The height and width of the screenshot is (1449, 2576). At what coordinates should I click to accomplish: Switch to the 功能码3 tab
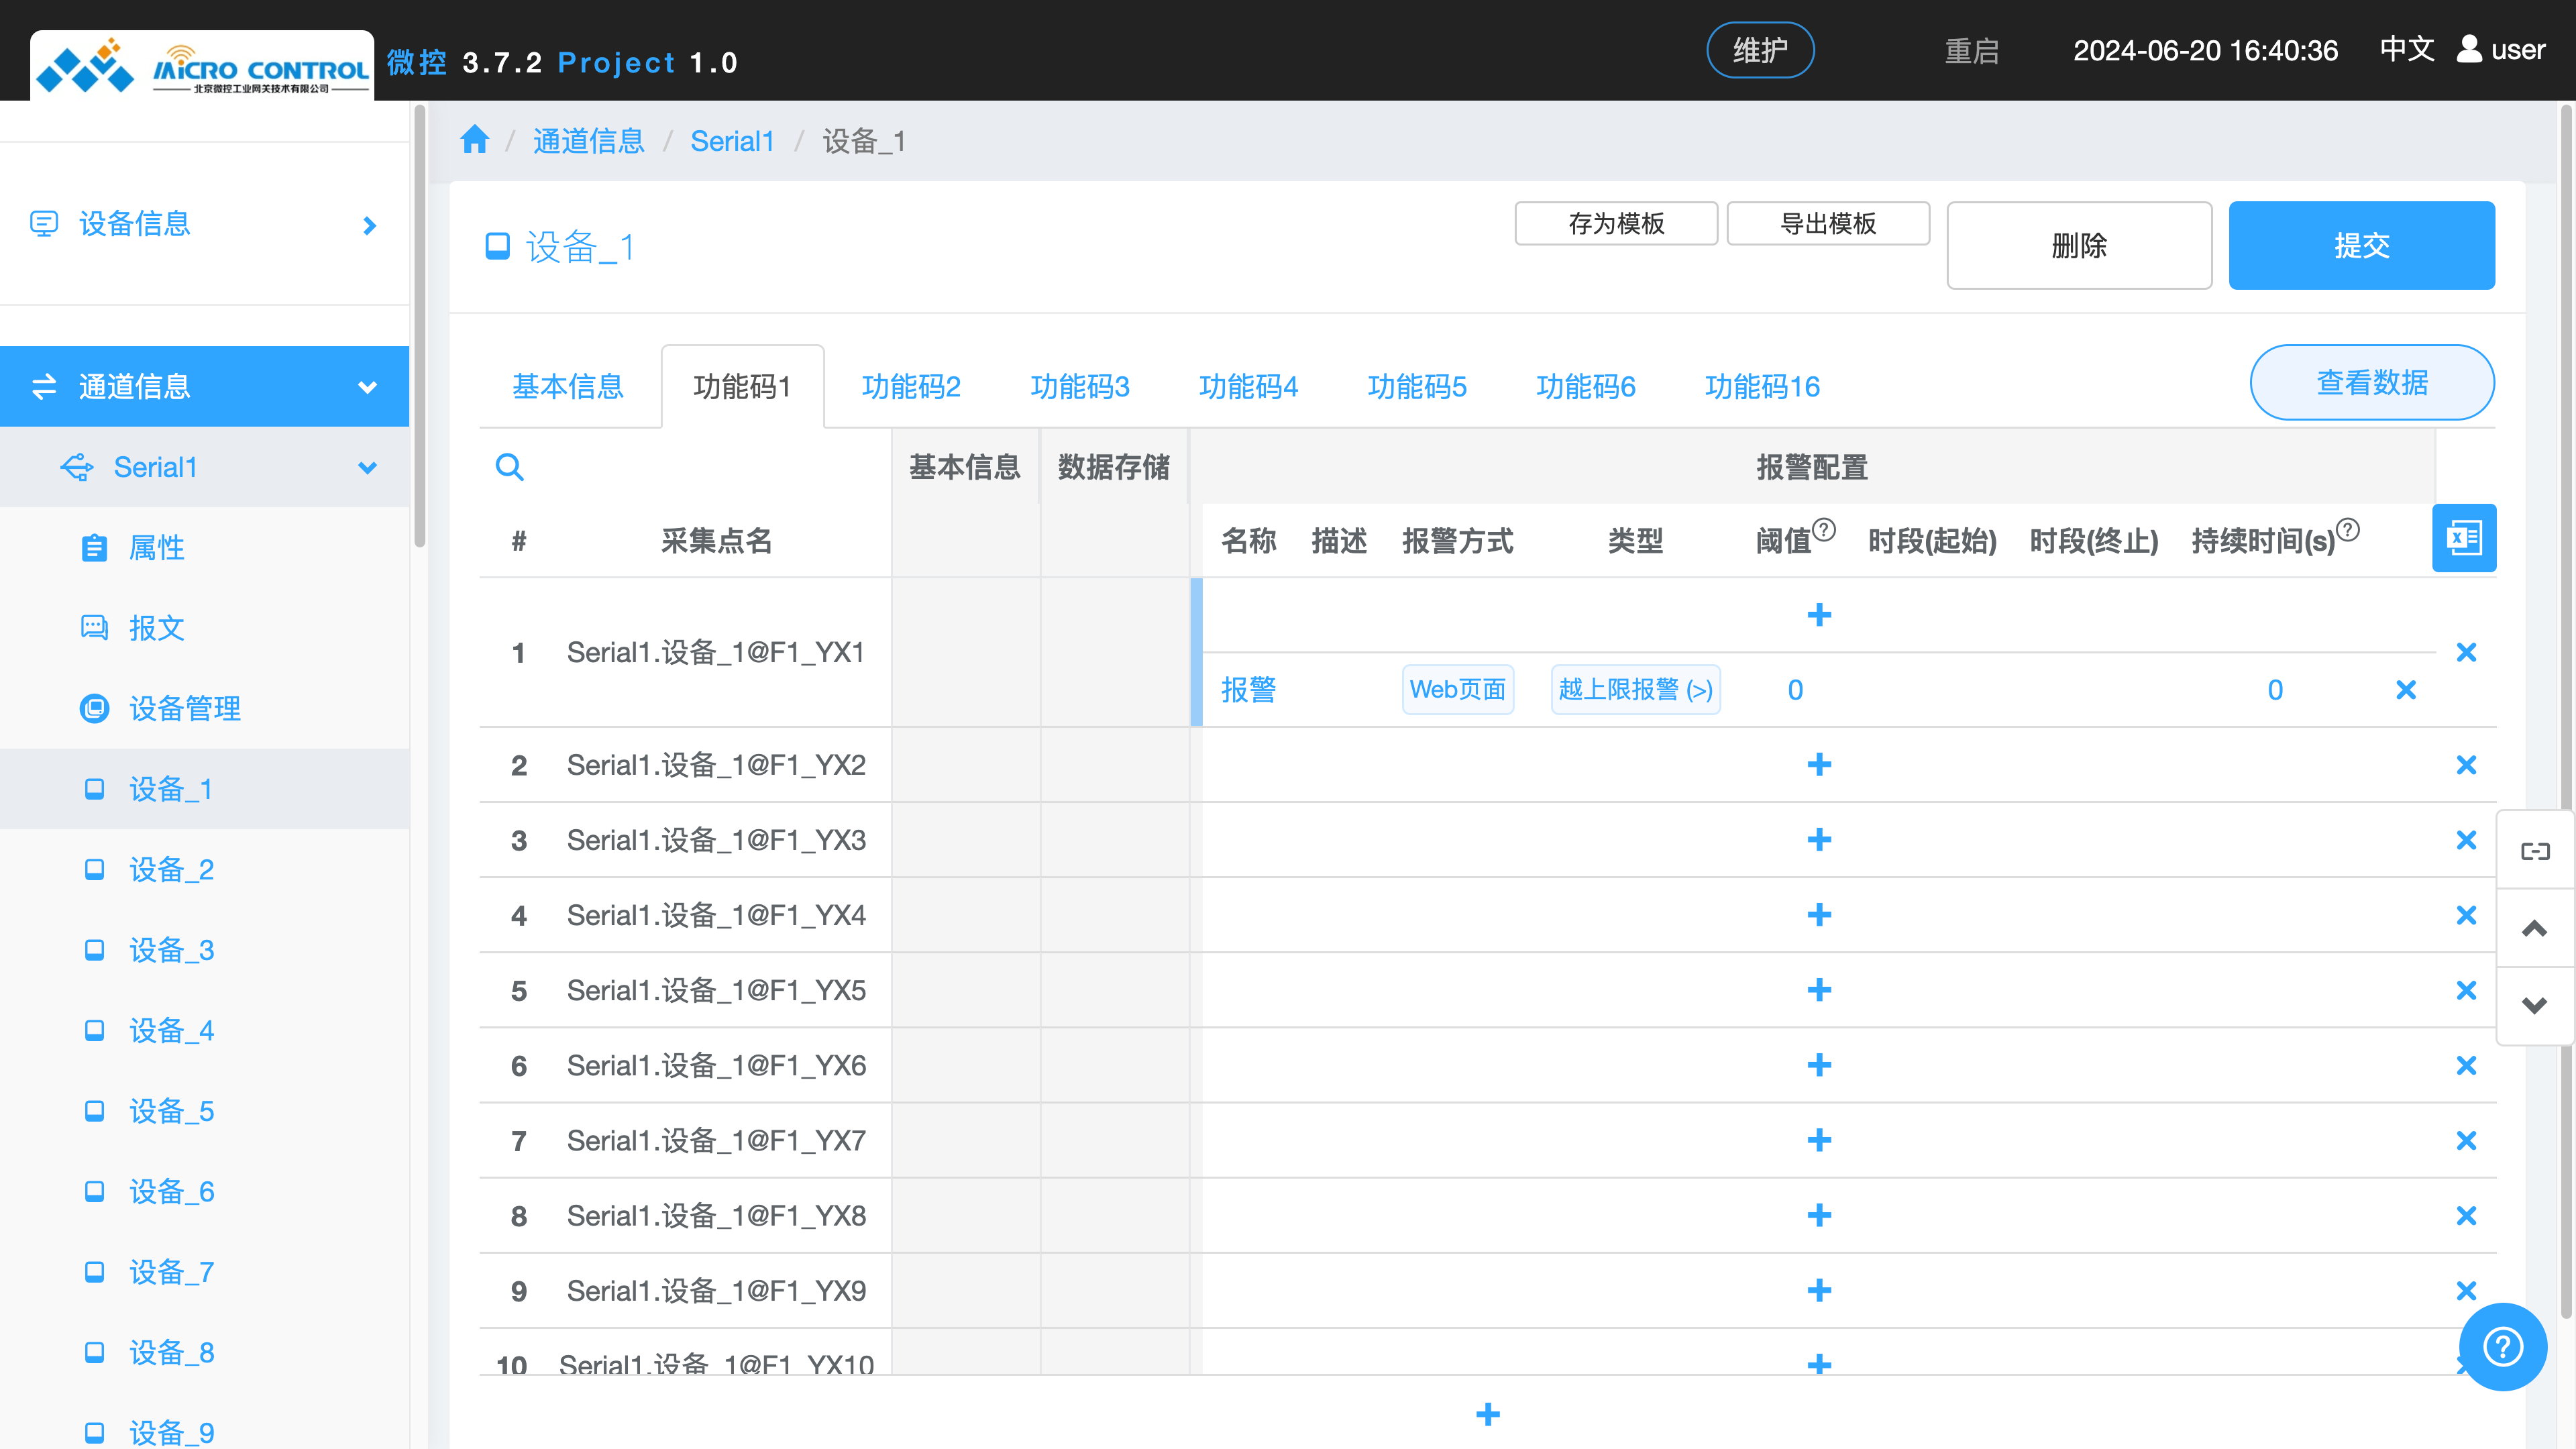click(x=1079, y=386)
